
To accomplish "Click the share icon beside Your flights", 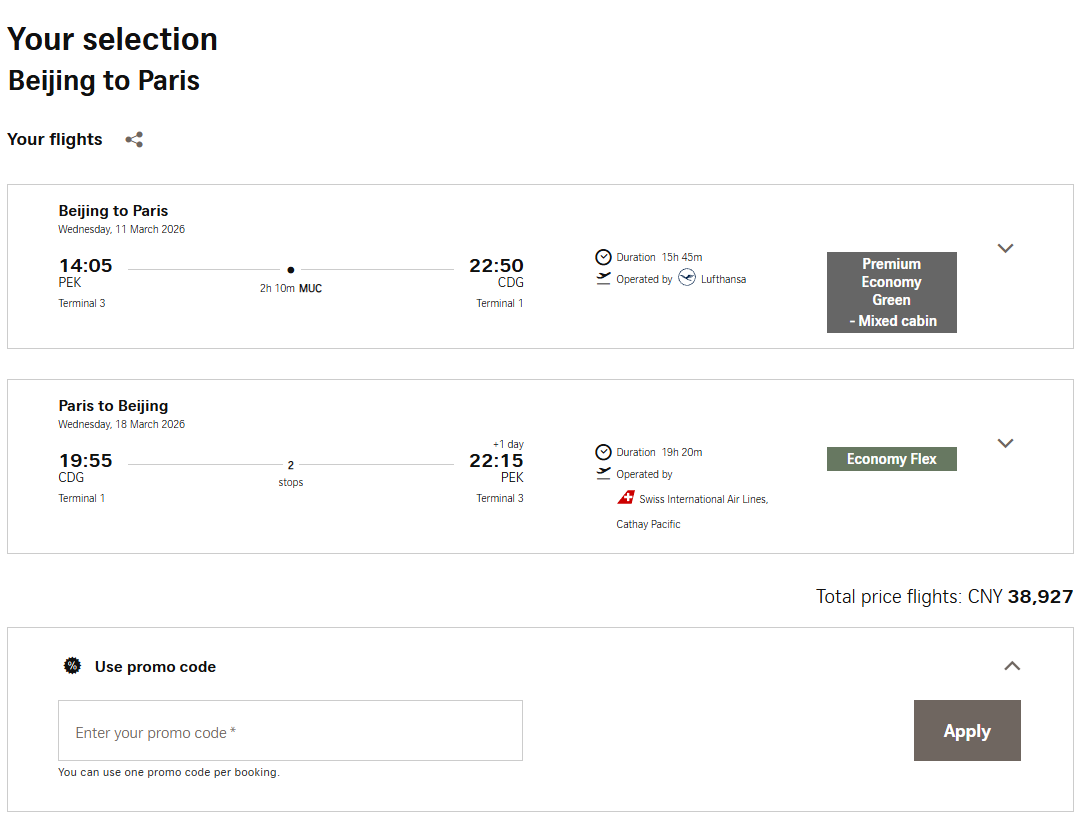I will 134,140.
